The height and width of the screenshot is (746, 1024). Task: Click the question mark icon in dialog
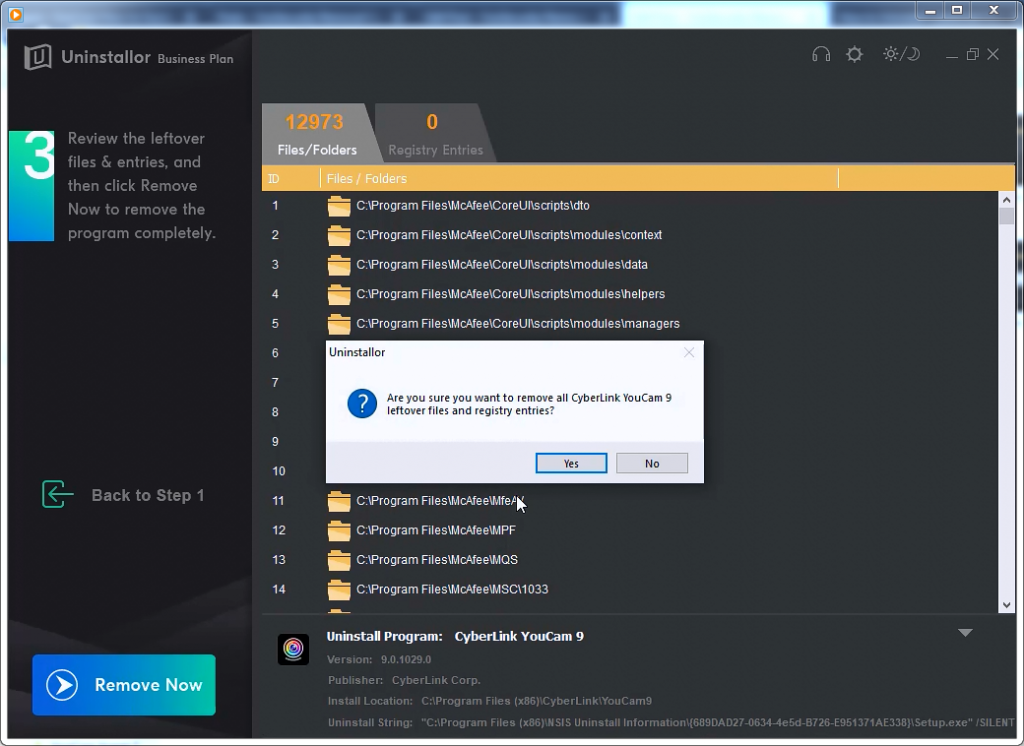click(362, 404)
